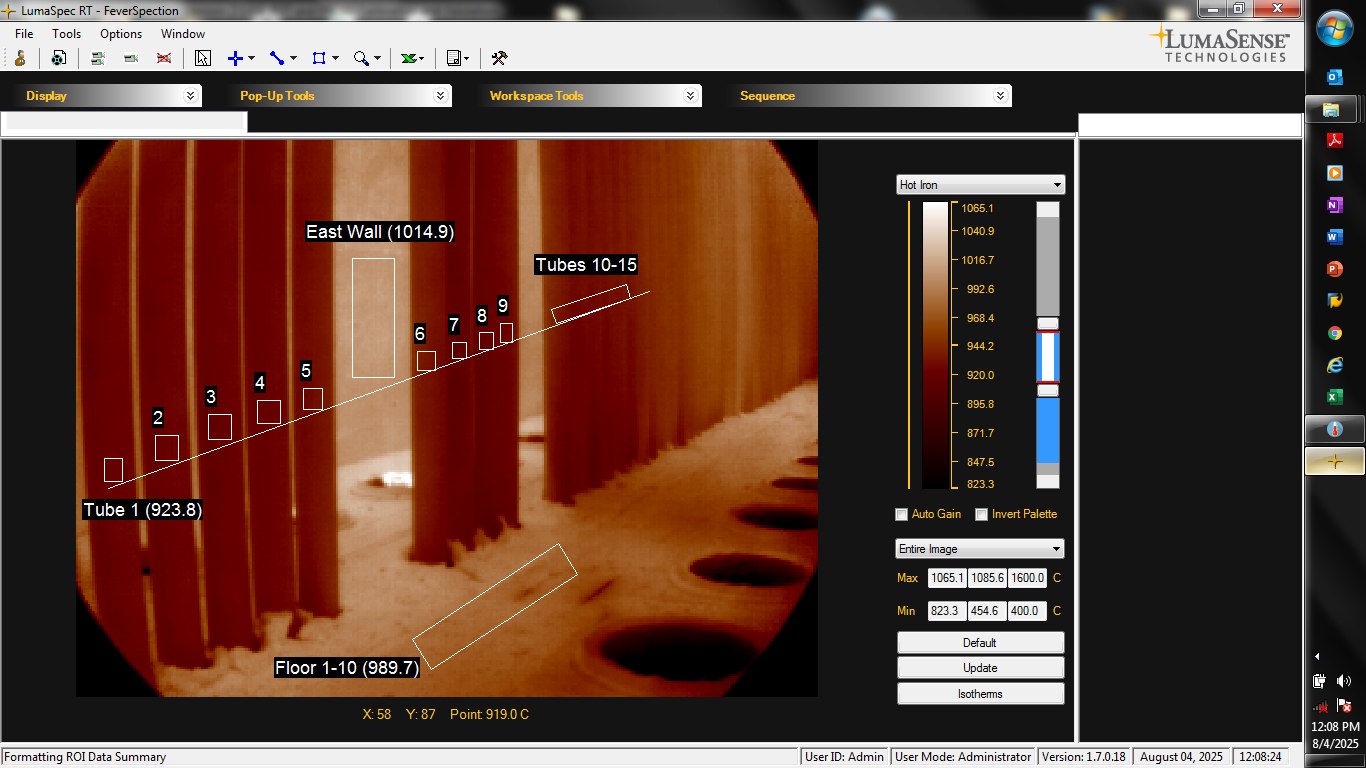Open the Hot Iron palette dropdown
1366x768 pixels.
tap(980, 184)
